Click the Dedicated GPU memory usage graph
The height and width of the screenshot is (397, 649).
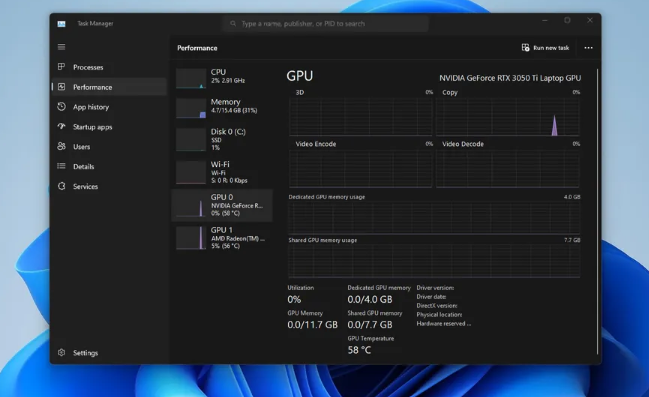click(434, 218)
